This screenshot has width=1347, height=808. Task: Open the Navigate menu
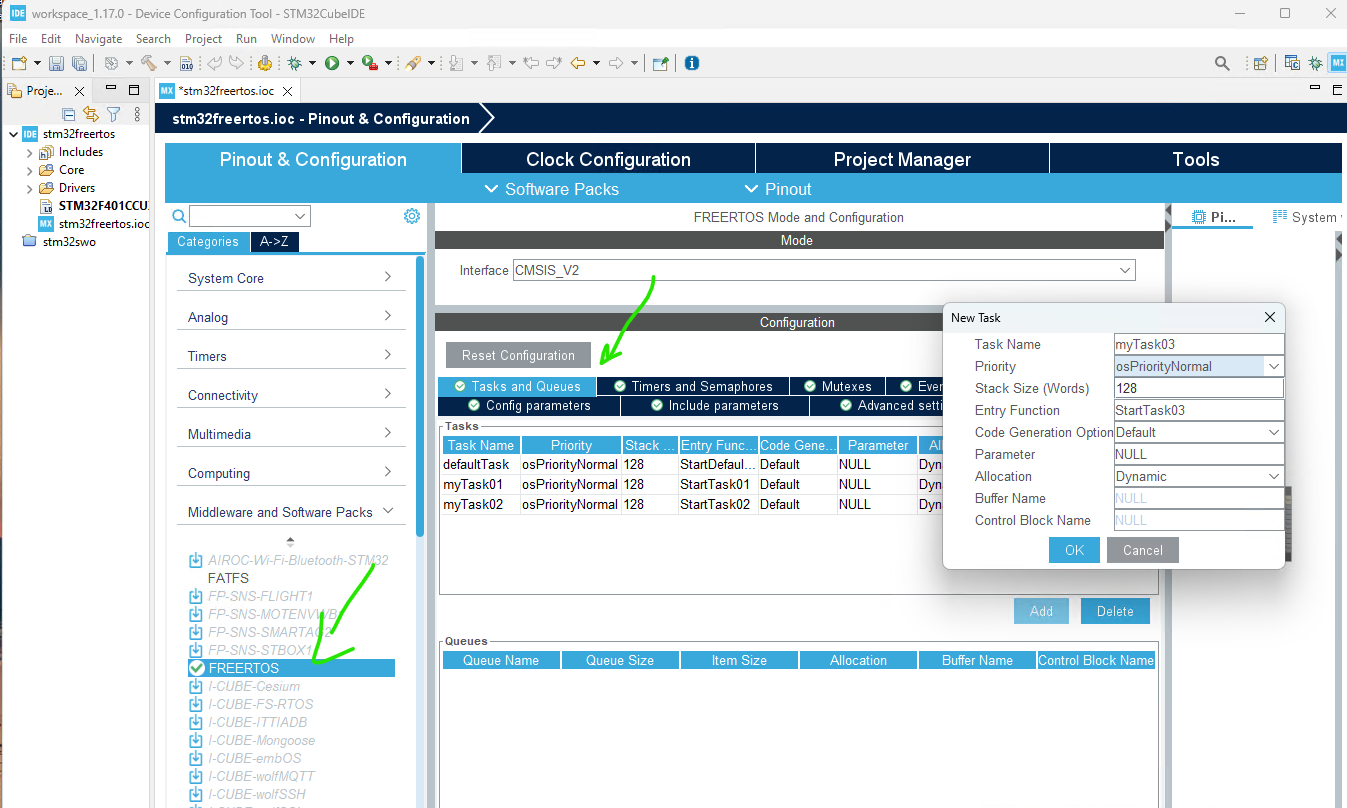pyautogui.click(x=98, y=39)
